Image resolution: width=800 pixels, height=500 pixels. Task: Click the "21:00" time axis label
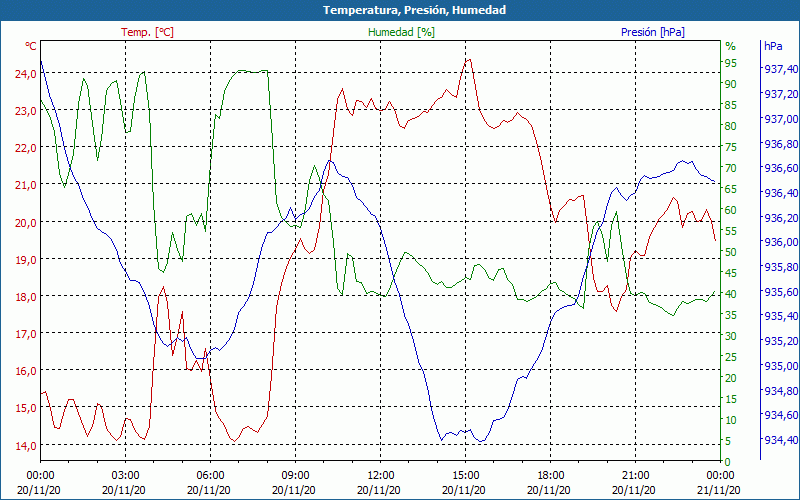635,476
